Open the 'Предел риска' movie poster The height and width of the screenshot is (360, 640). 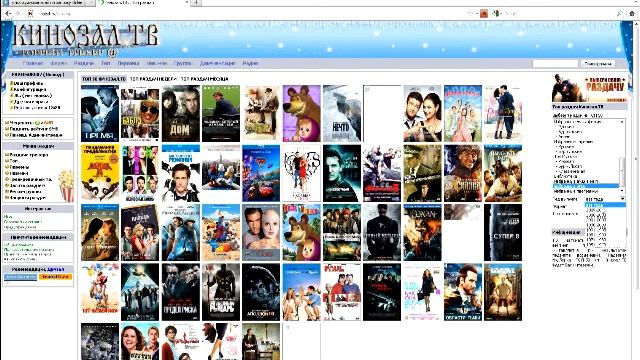[180, 292]
